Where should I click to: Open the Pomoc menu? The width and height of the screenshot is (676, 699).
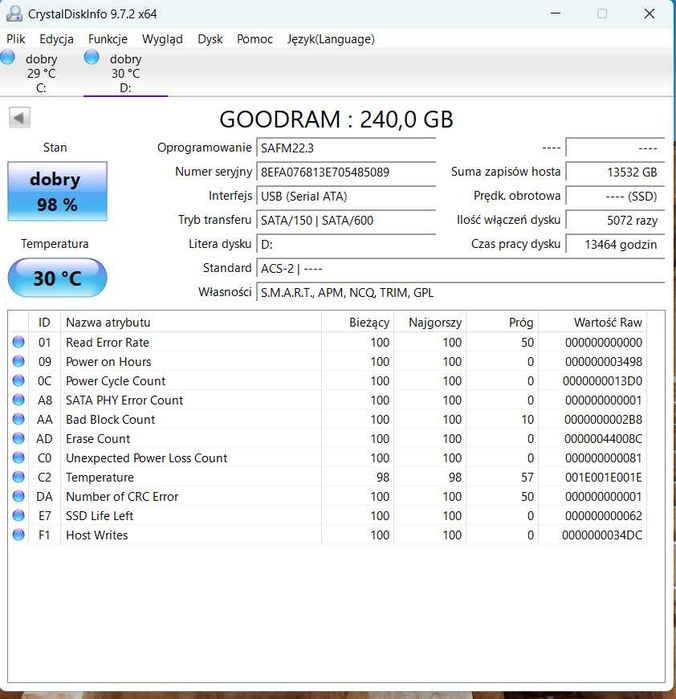(x=255, y=39)
